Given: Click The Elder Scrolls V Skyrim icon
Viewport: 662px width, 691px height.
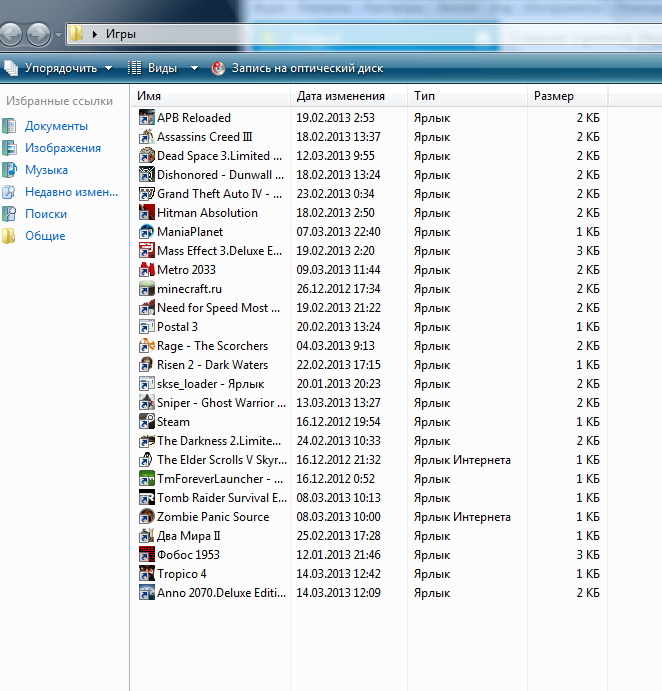Looking at the screenshot, I should (x=146, y=460).
